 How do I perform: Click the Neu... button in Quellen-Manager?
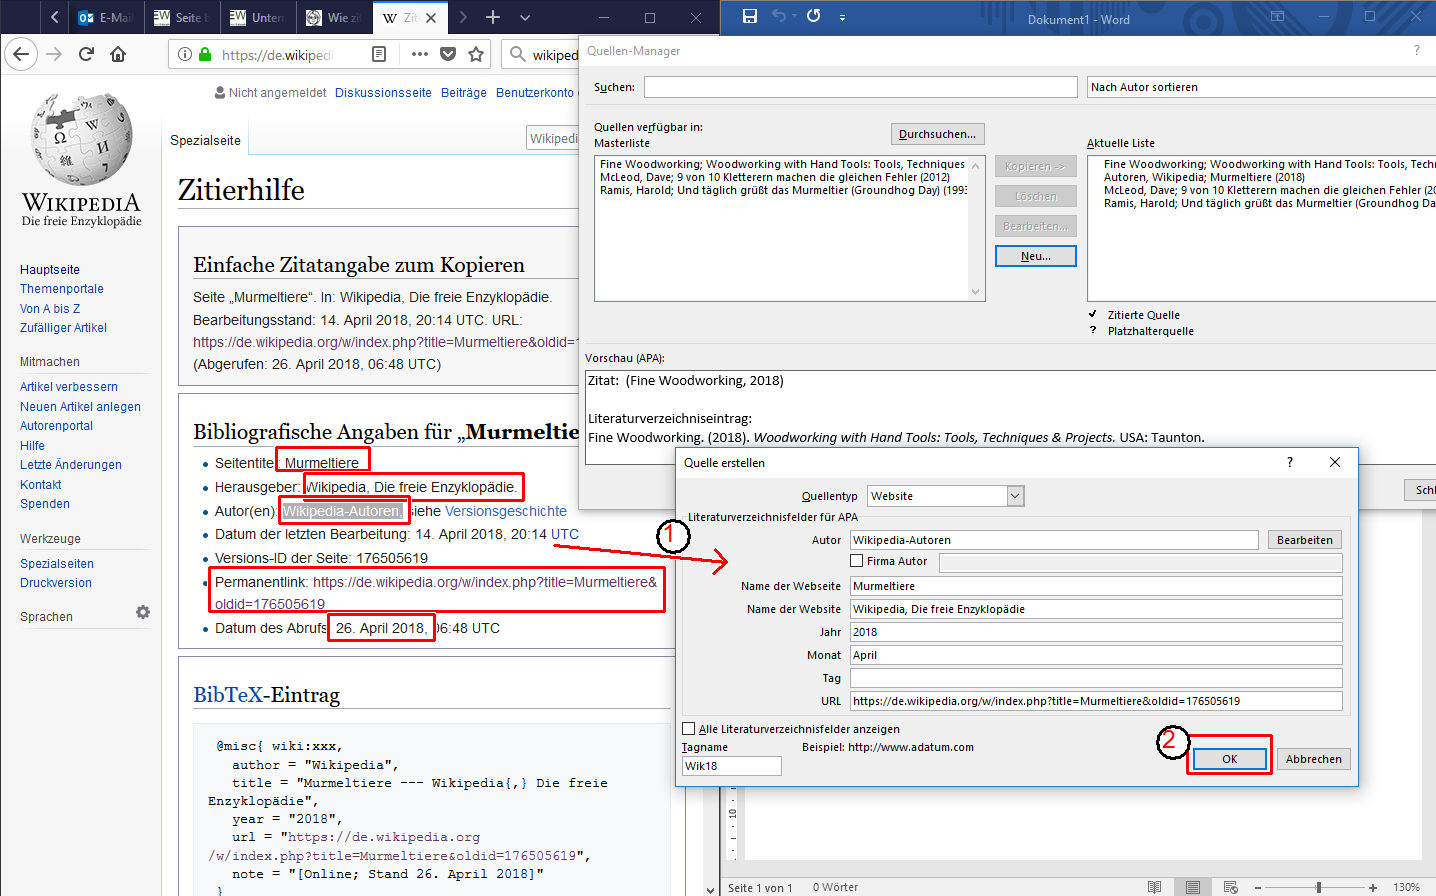point(1036,256)
